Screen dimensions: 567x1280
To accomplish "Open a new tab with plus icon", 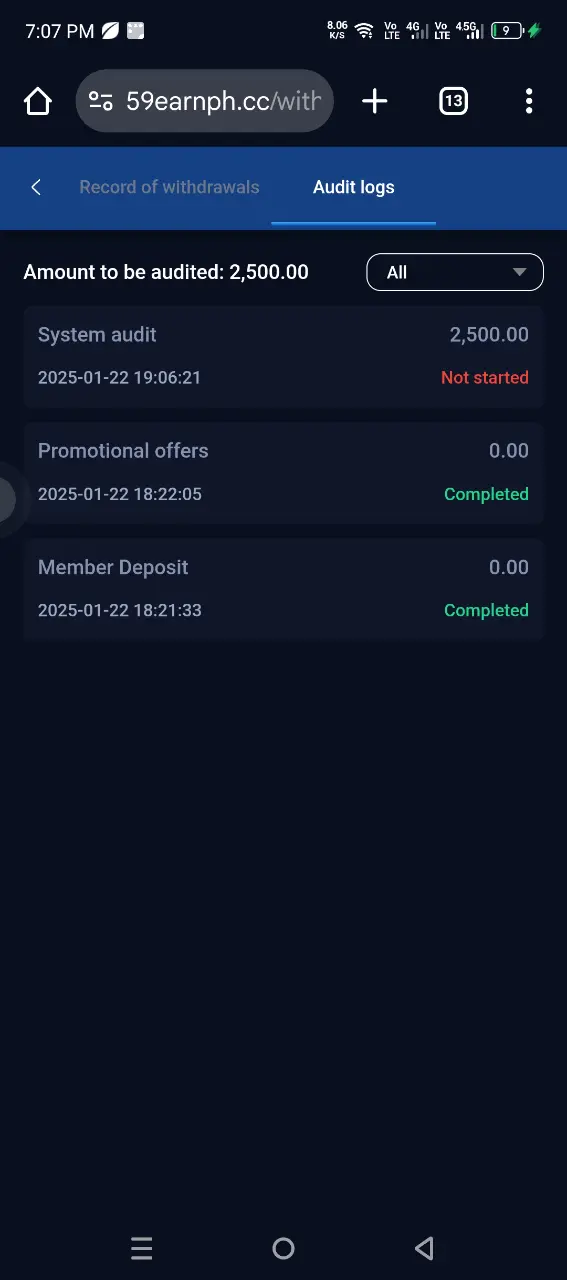I will (374, 101).
